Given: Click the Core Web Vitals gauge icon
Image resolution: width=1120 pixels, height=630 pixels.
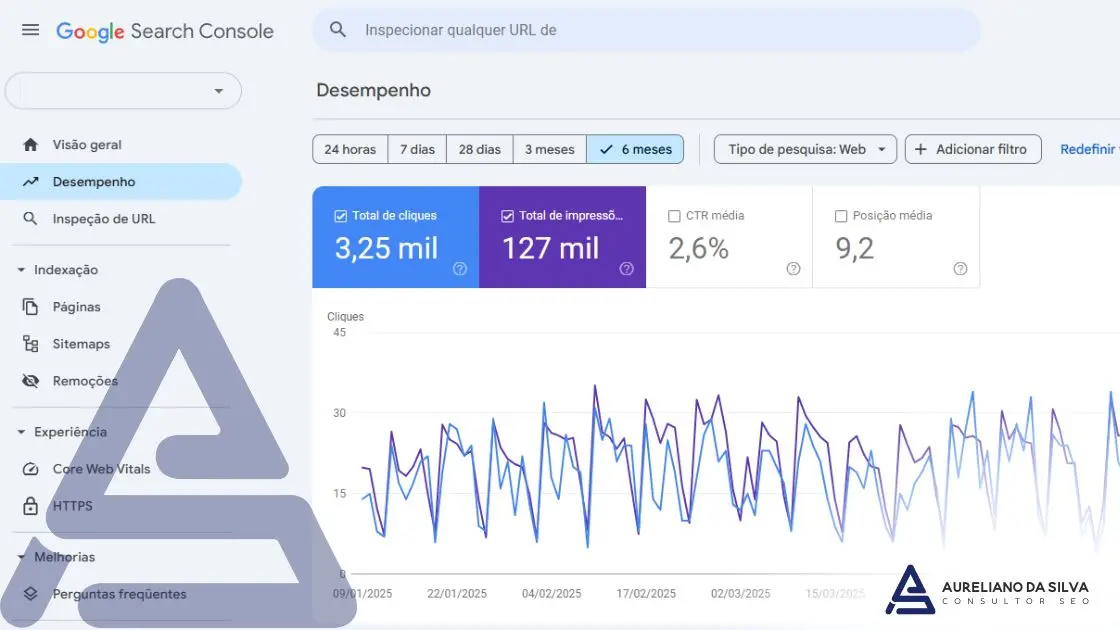Looking at the screenshot, I should pos(30,469).
